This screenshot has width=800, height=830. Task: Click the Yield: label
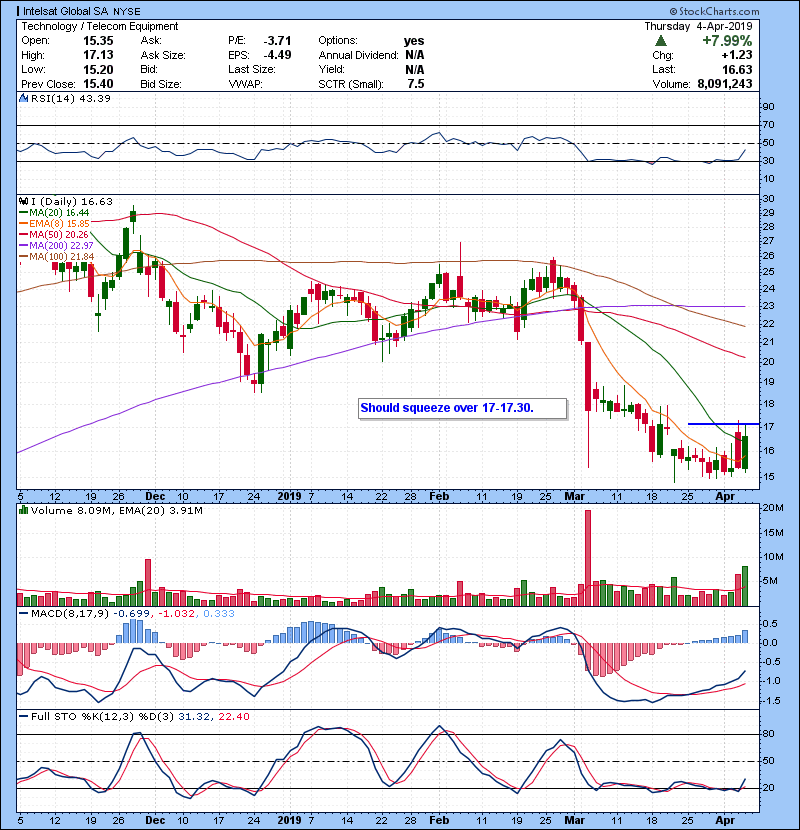click(331, 69)
